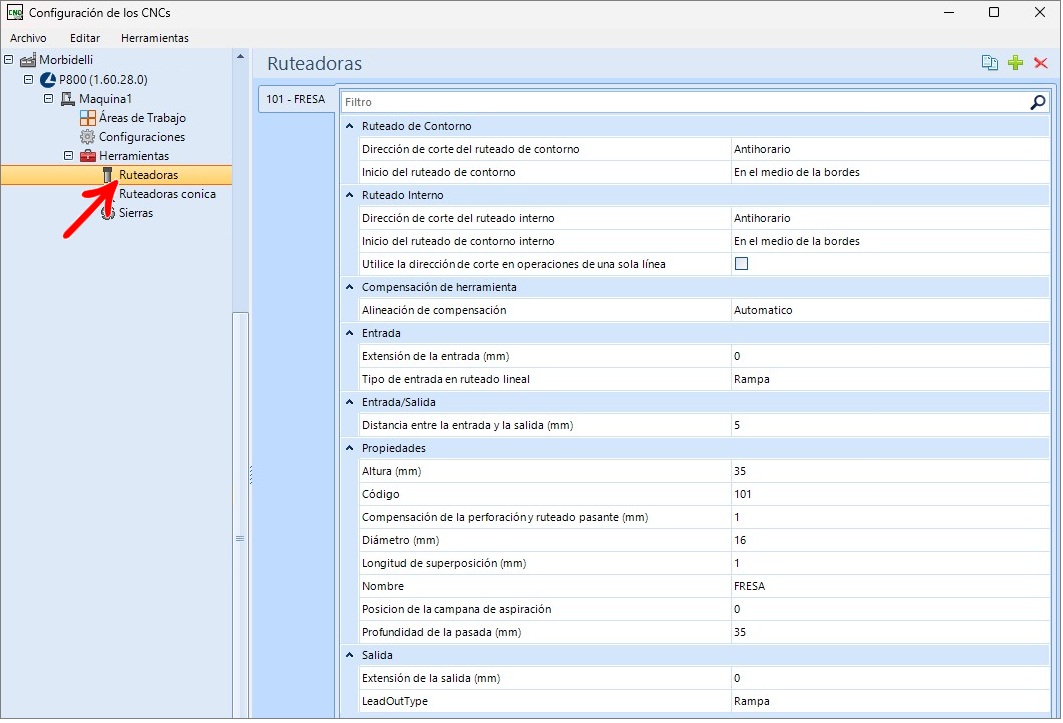Open the Herramientas menu
Viewport: 1063px width, 723px height.
[x=155, y=38]
